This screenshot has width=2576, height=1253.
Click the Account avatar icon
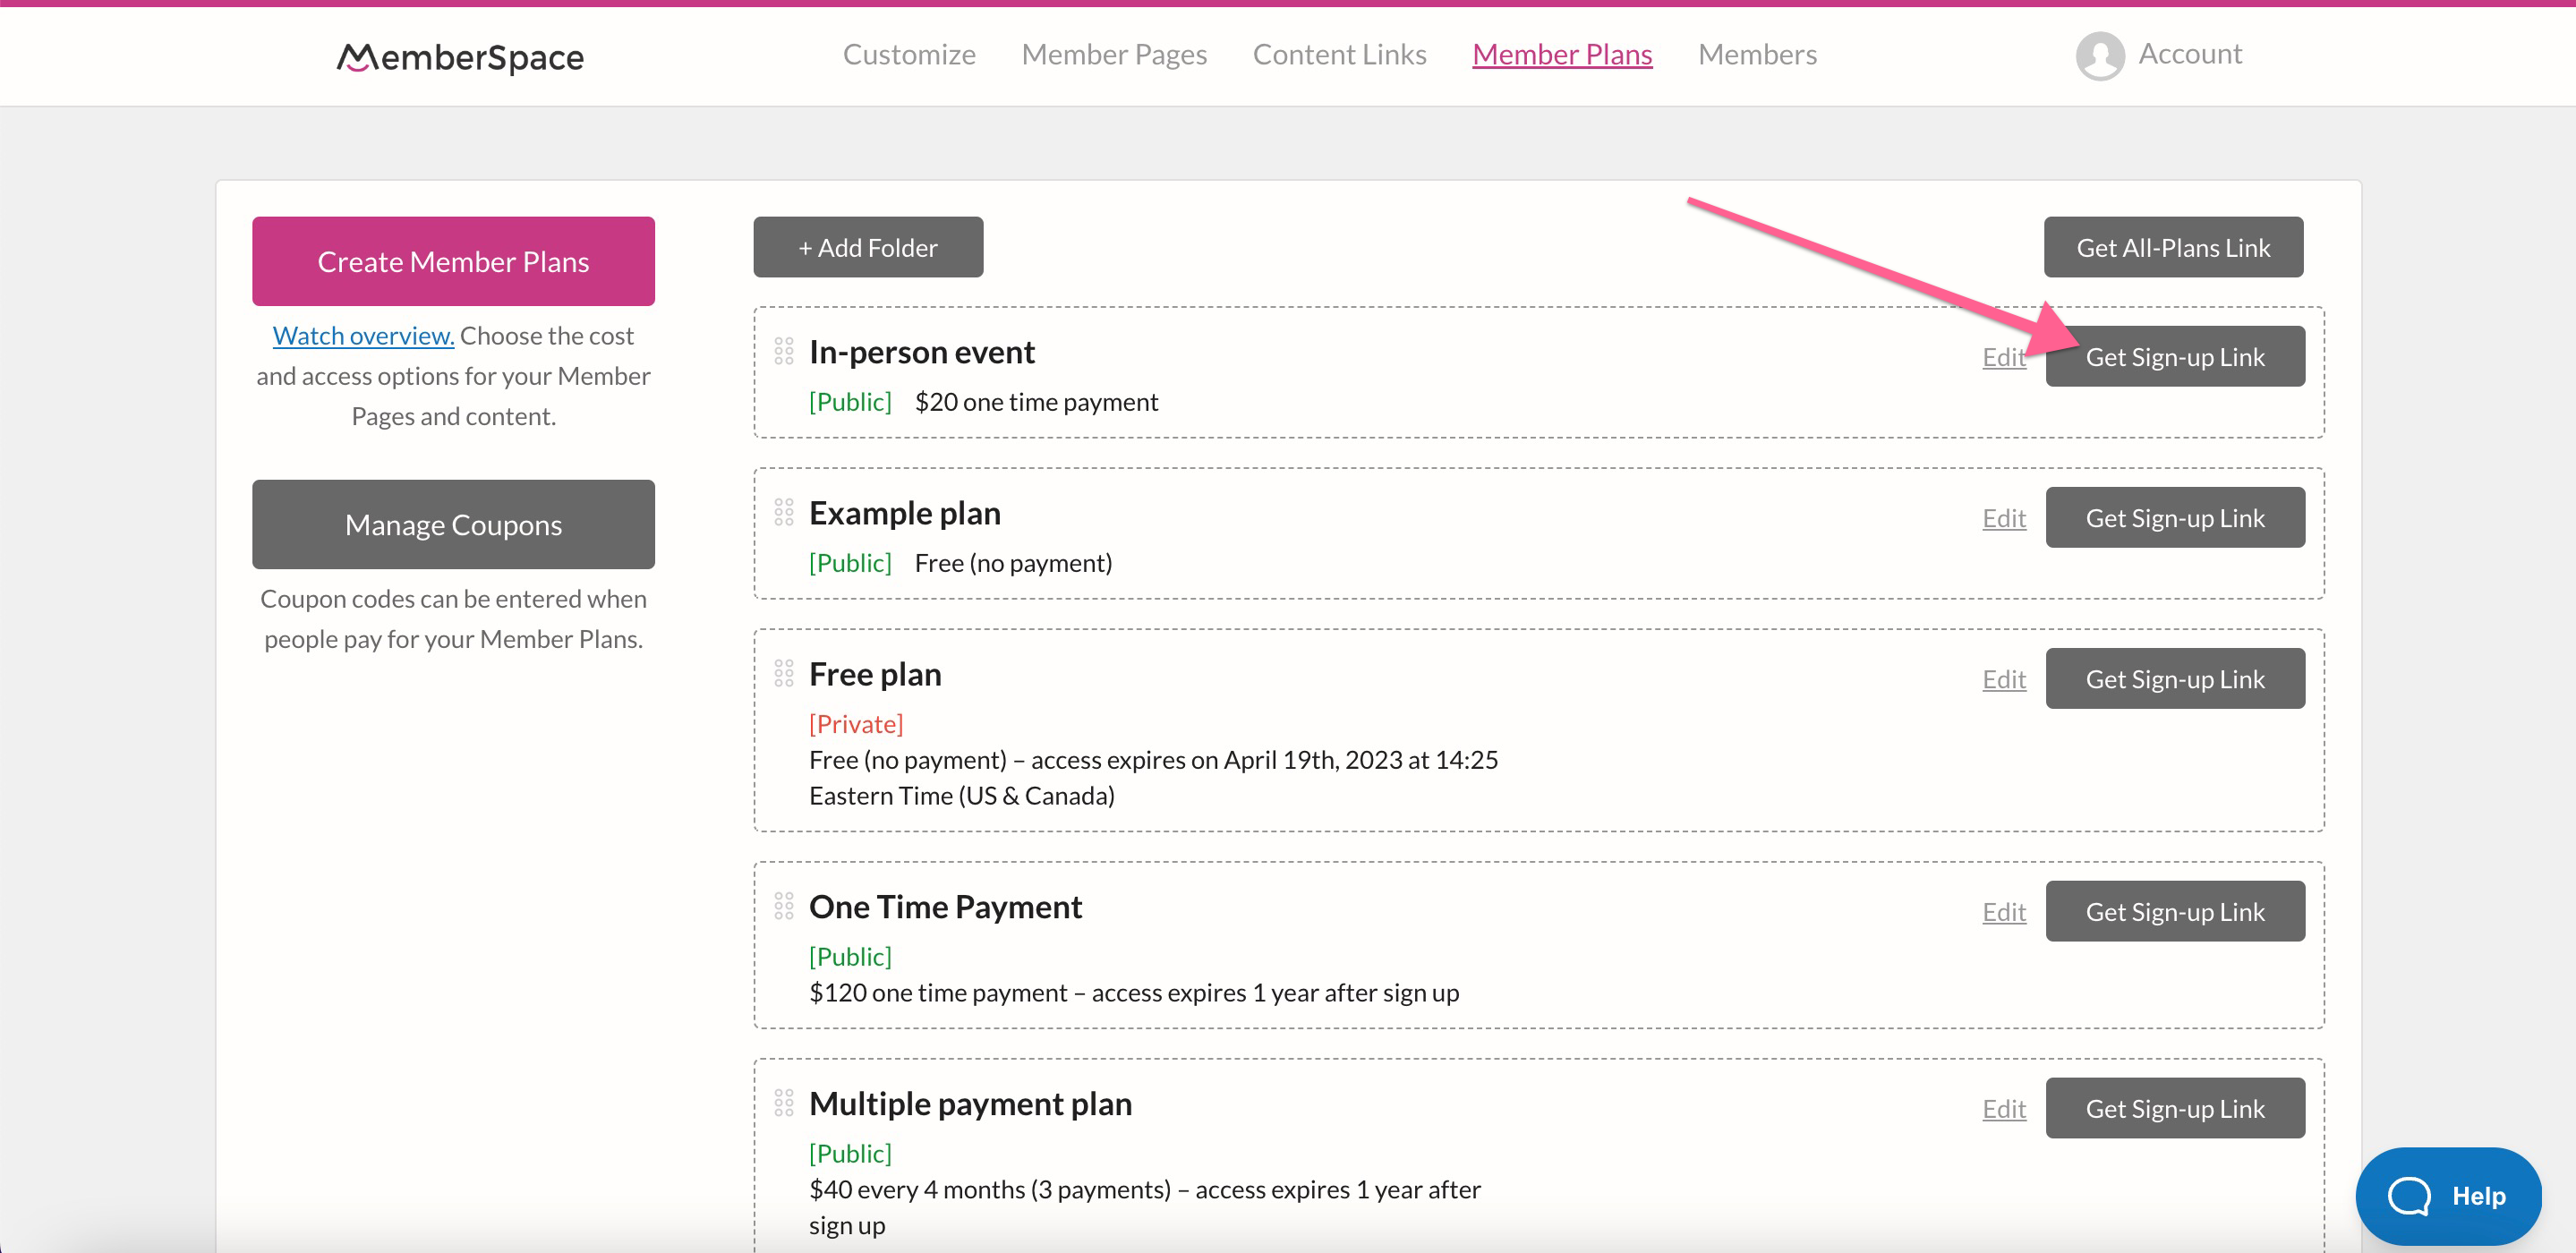2100,55
